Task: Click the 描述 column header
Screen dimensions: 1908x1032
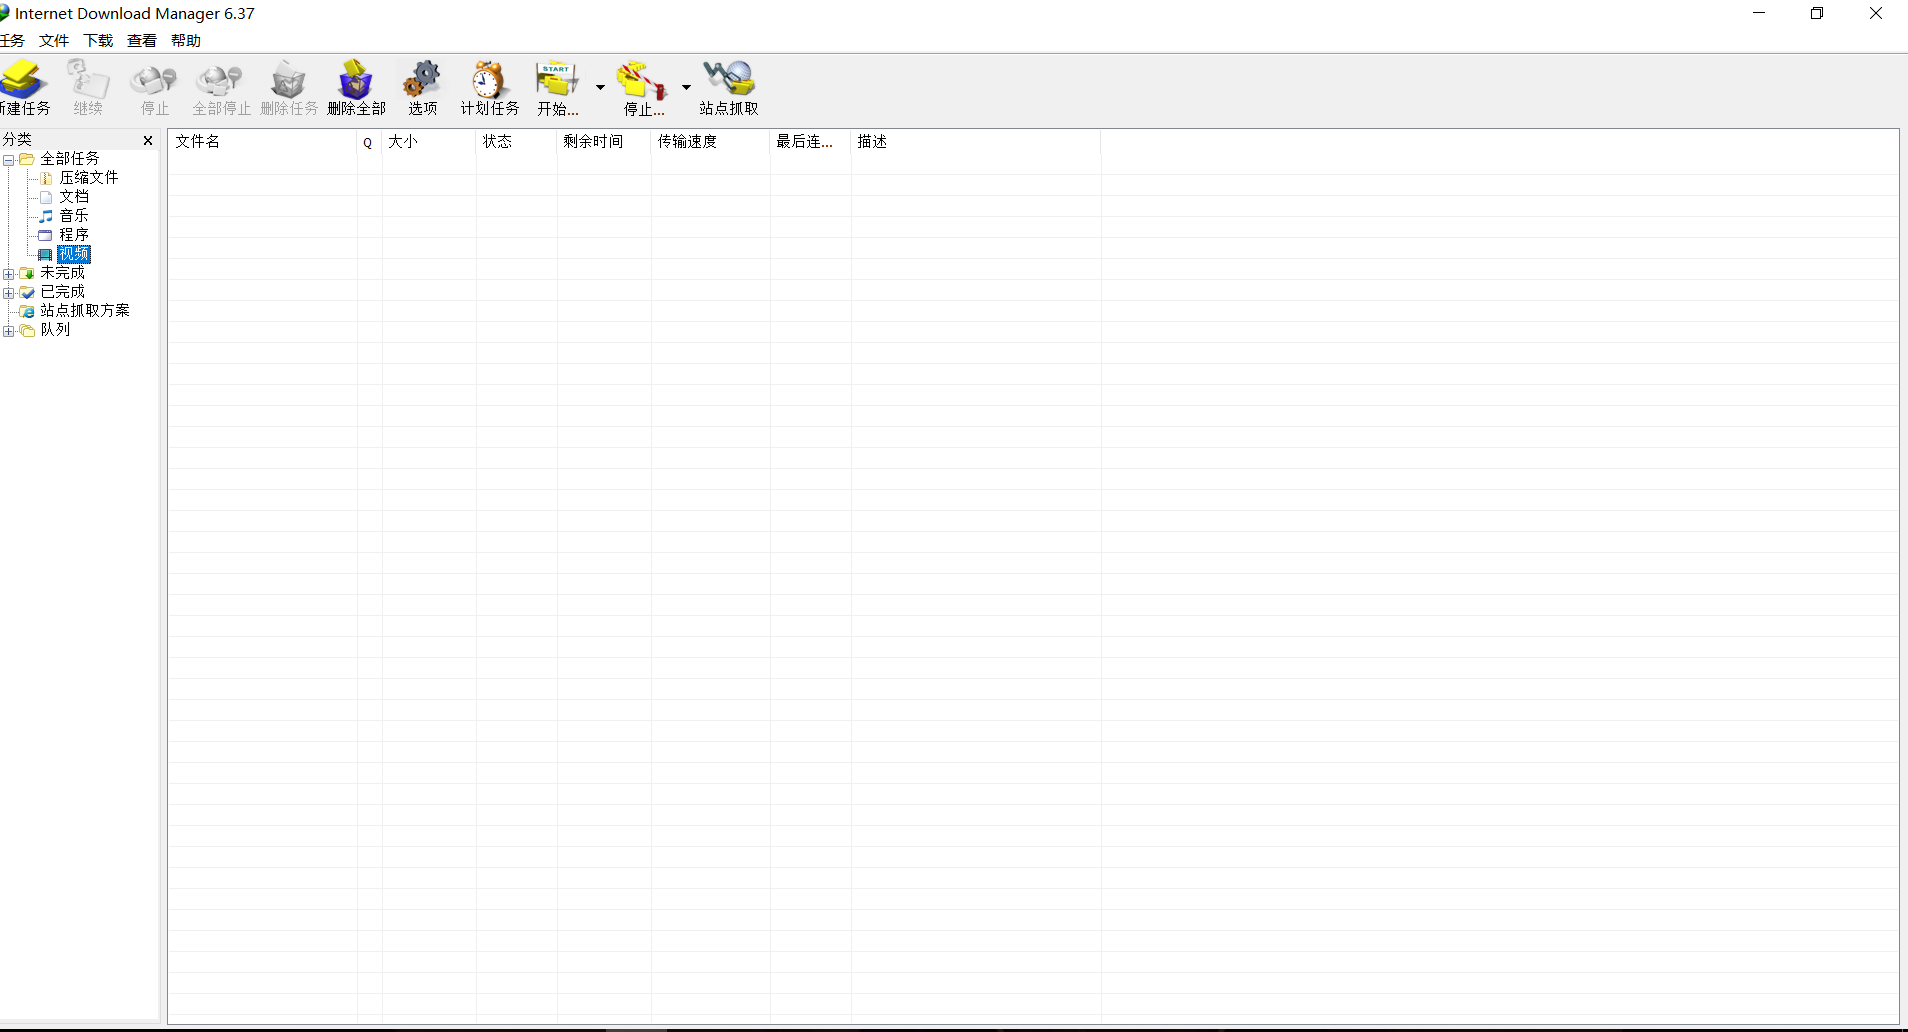Action: (976, 142)
